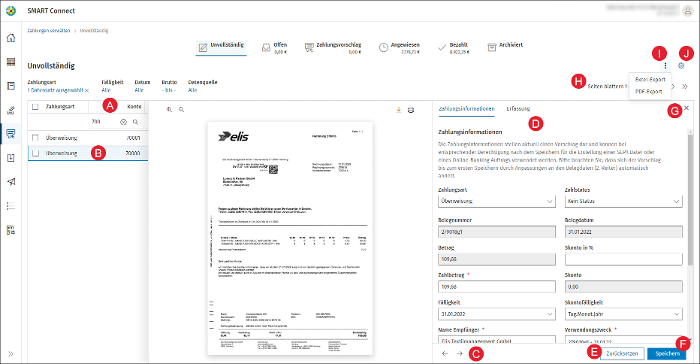Print the invoice document
This screenshot has height=364, width=700.
411,110
